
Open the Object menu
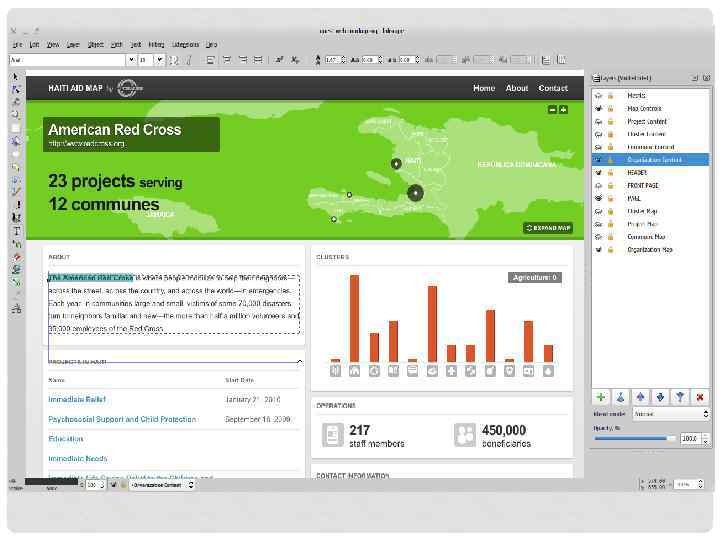tap(95, 45)
